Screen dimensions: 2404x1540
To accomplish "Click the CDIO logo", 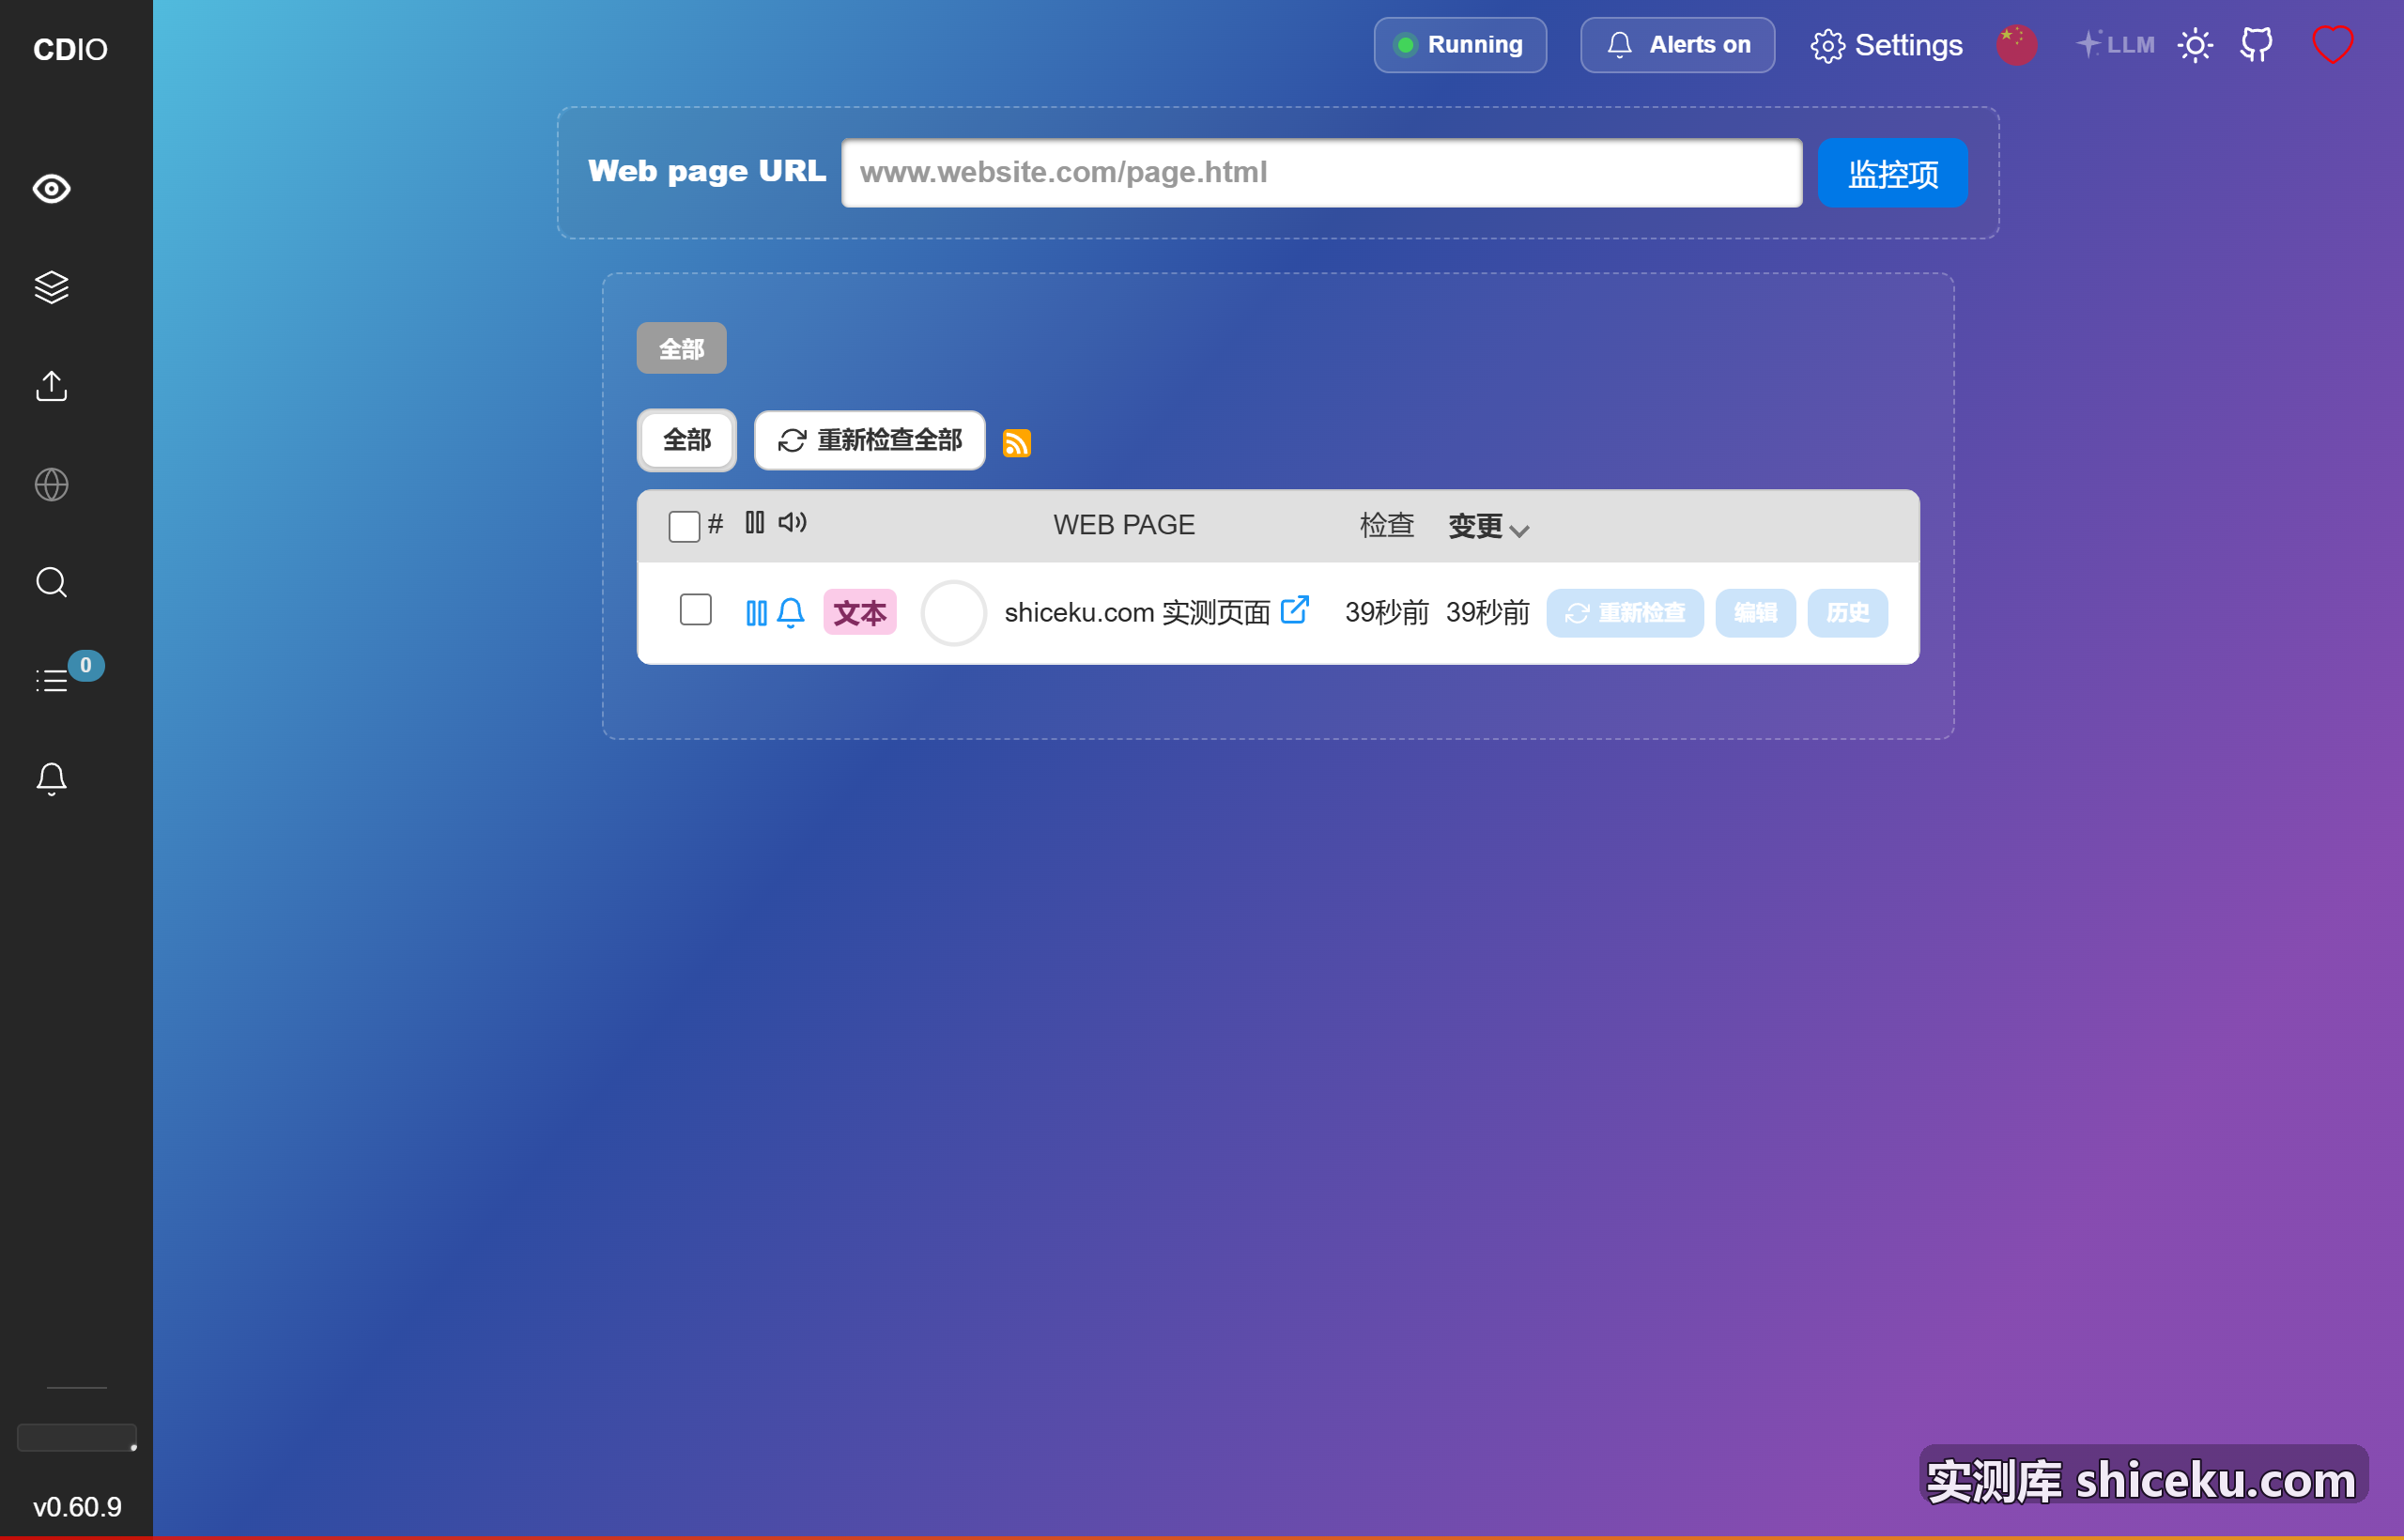I will 70,49.
